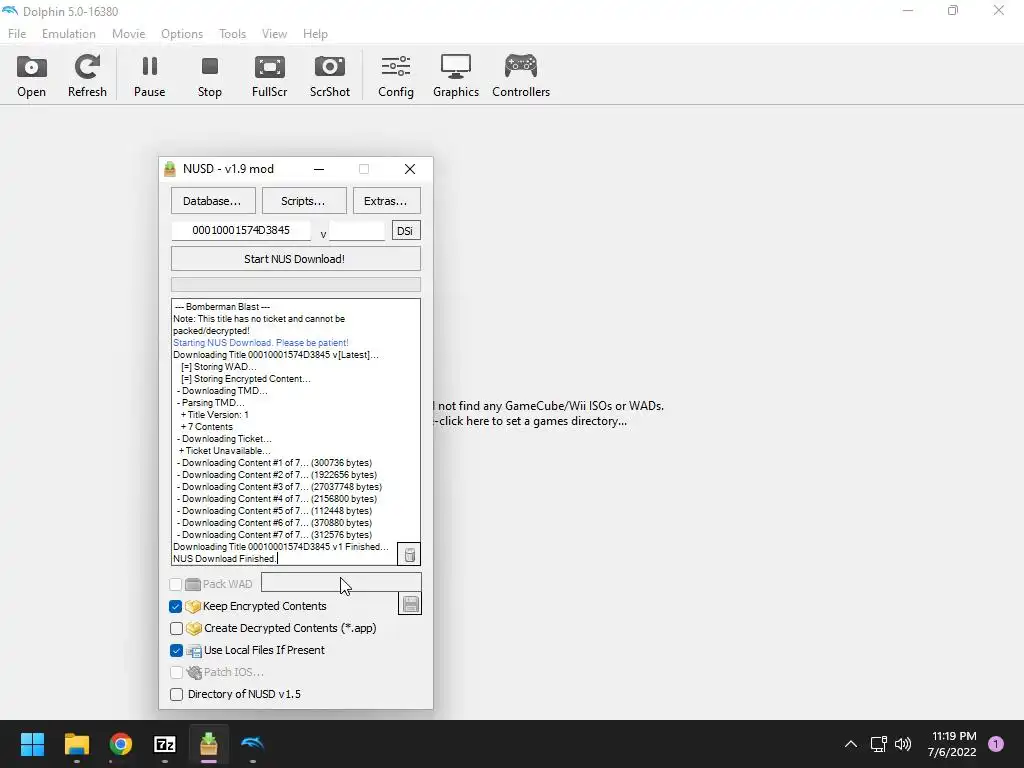This screenshot has width=1024, height=768.
Task: Open the Tools menu
Action: 232,34
